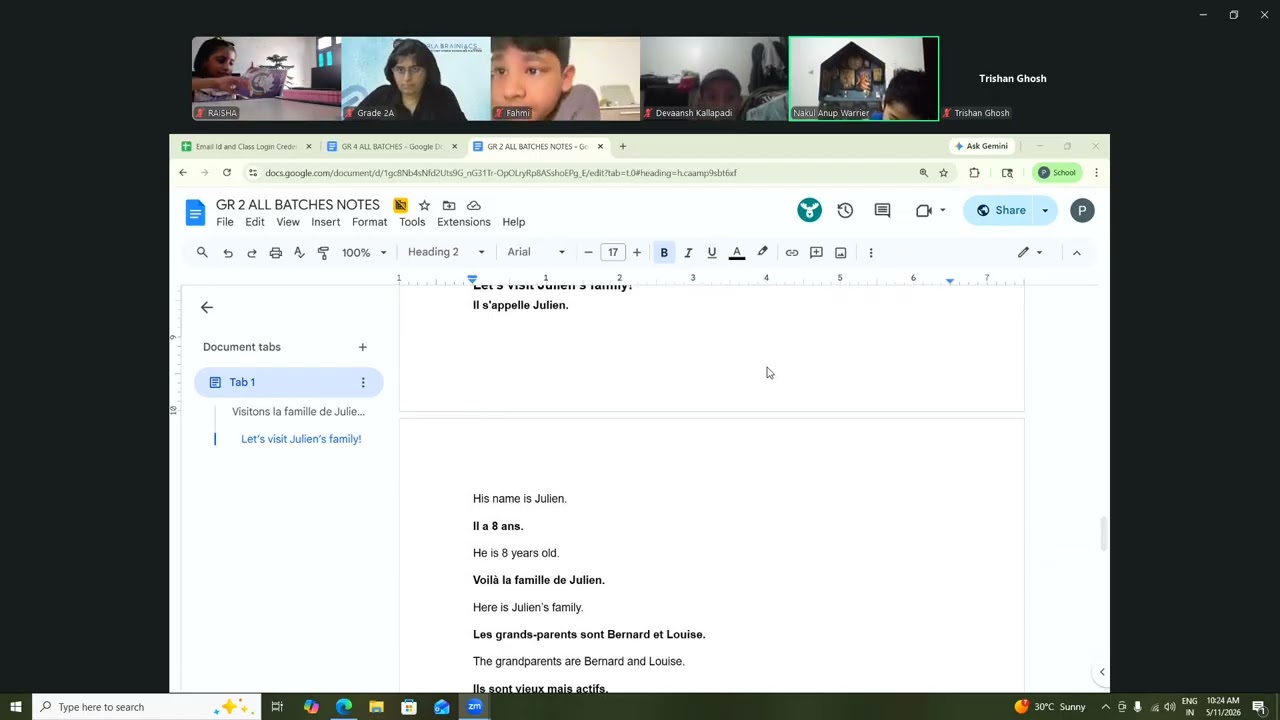
Task: Switch to Email Id and Class Login tab
Action: pyautogui.click(x=247, y=146)
